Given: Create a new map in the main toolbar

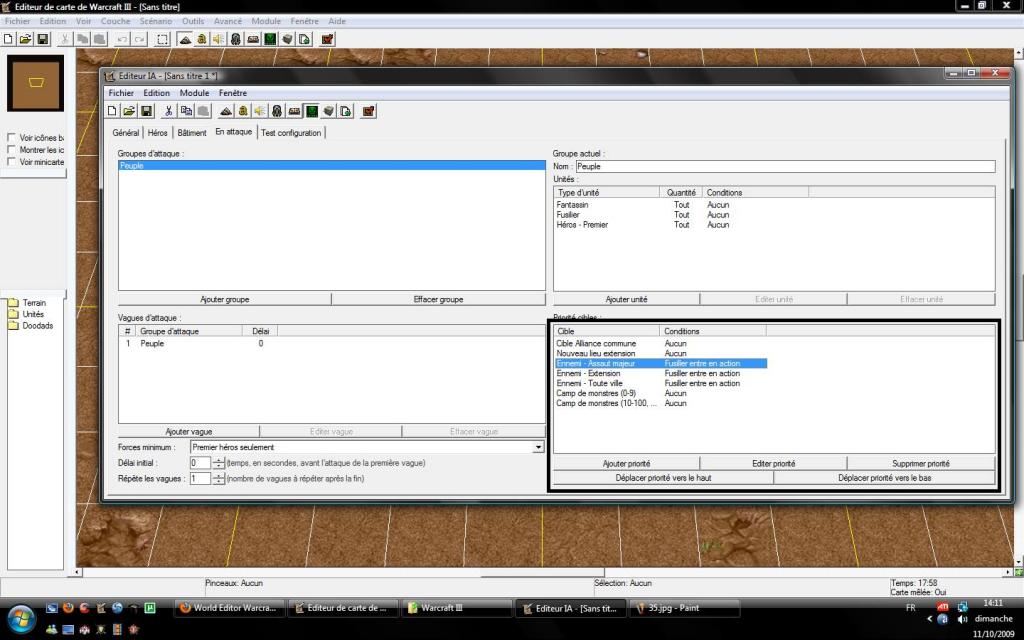Looking at the screenshot, I should coord(8,39).
